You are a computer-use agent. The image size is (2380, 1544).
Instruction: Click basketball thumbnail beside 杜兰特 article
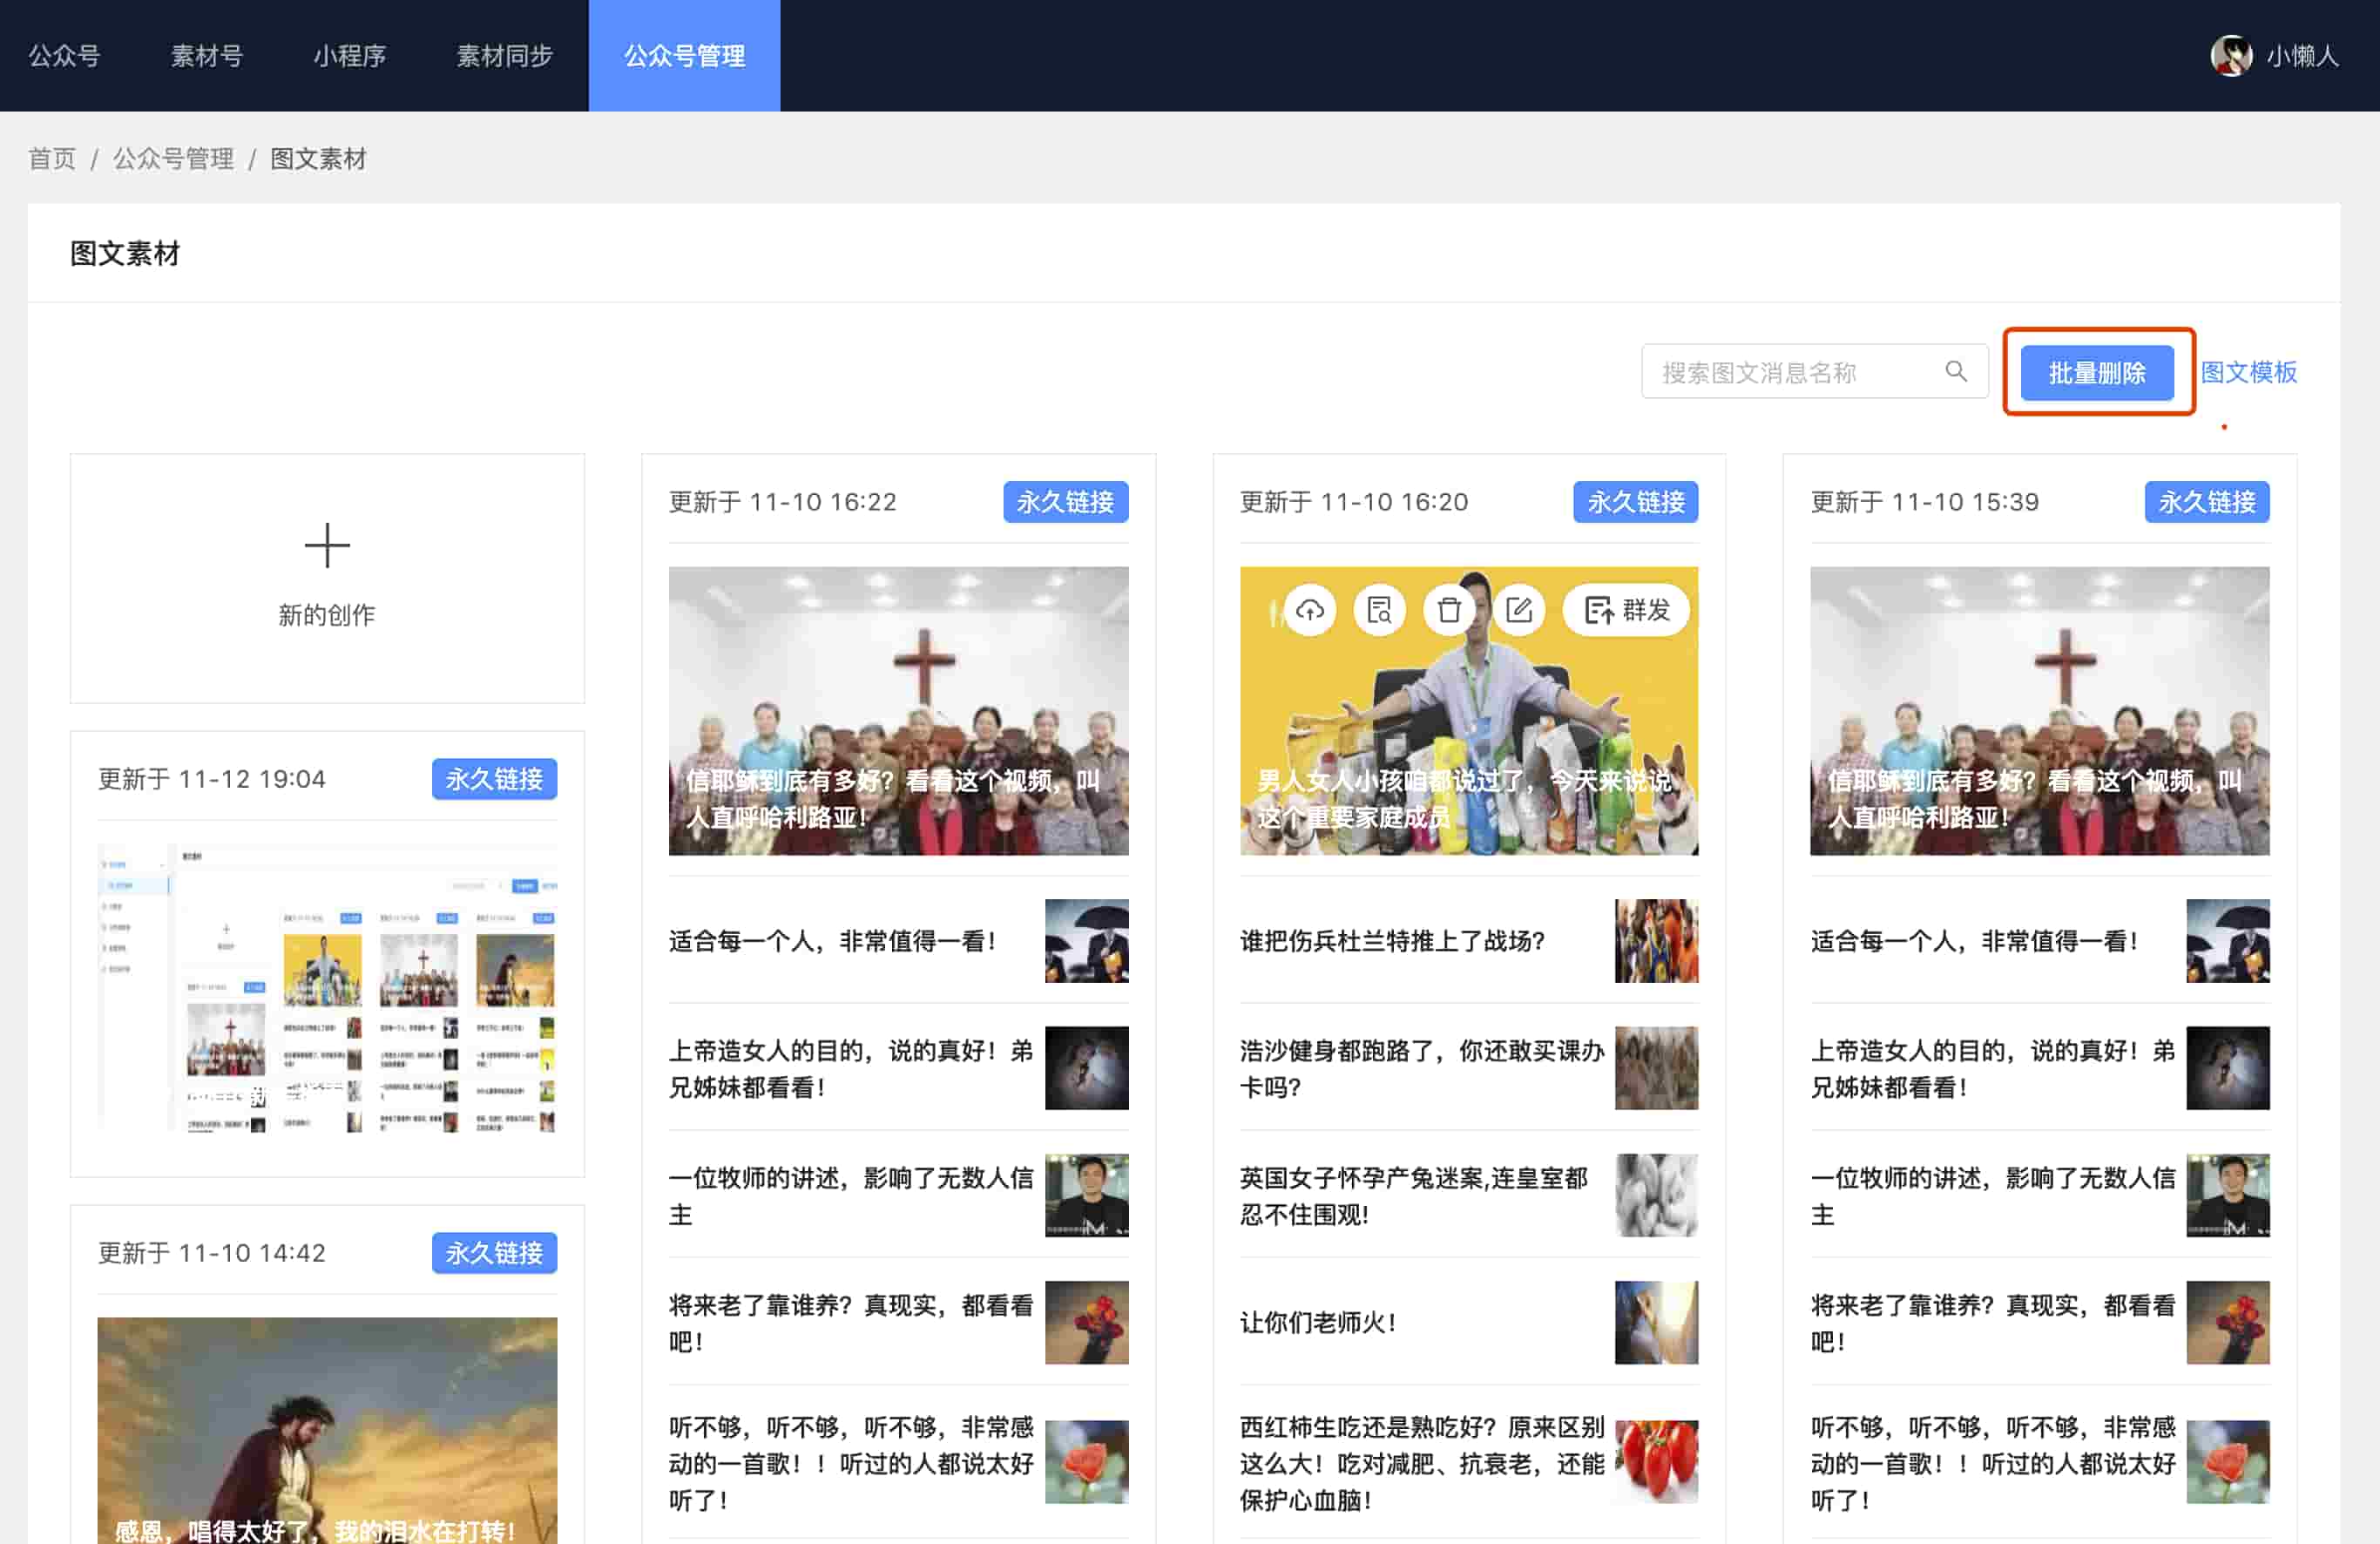tap(1657, 941)
